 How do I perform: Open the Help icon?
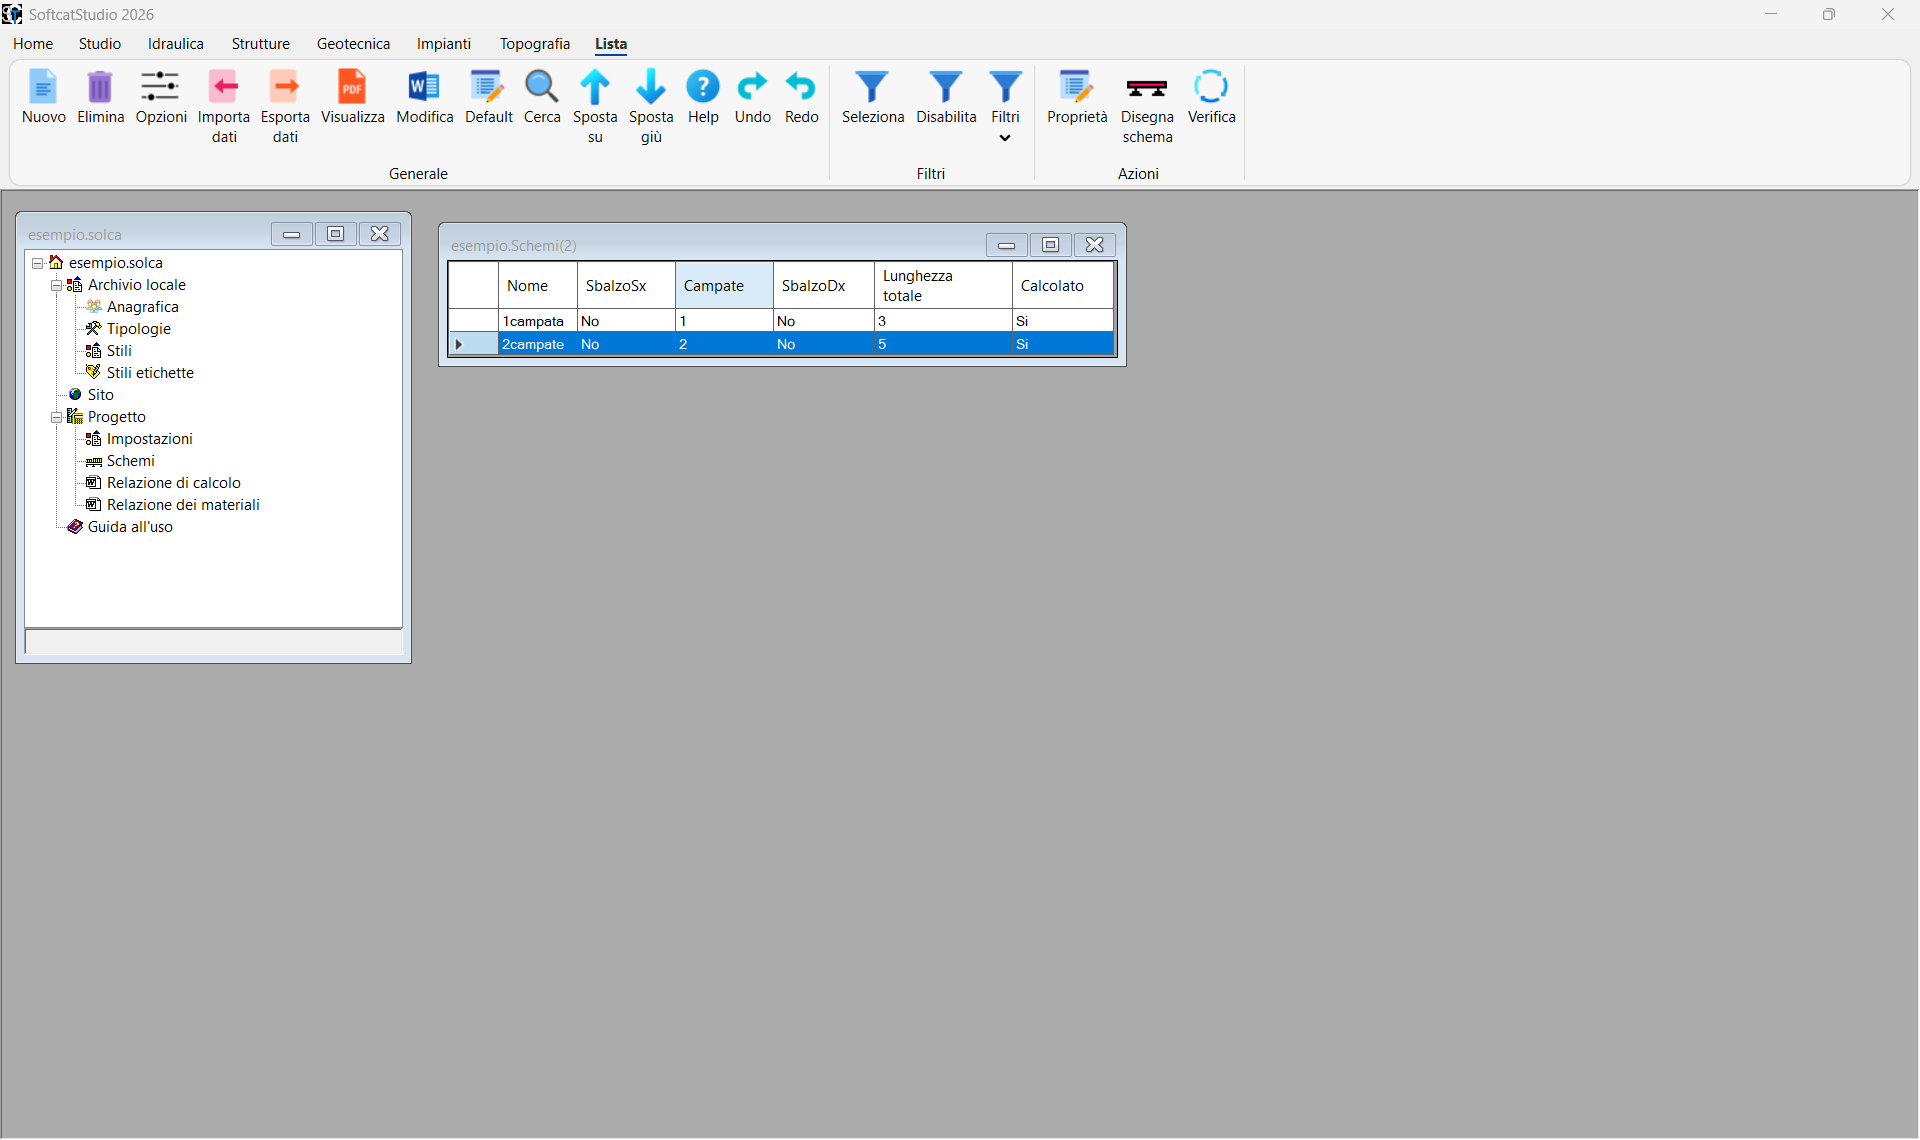pos(703,87)
